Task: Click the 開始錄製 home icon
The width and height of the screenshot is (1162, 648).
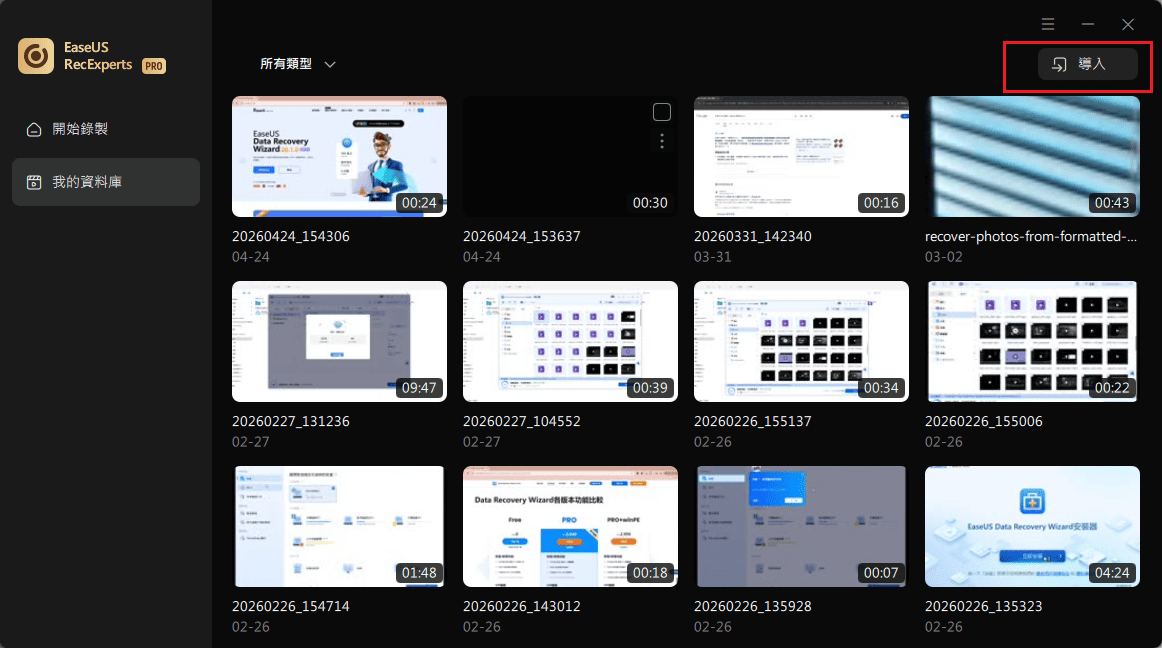Action: tap(34, 130)
